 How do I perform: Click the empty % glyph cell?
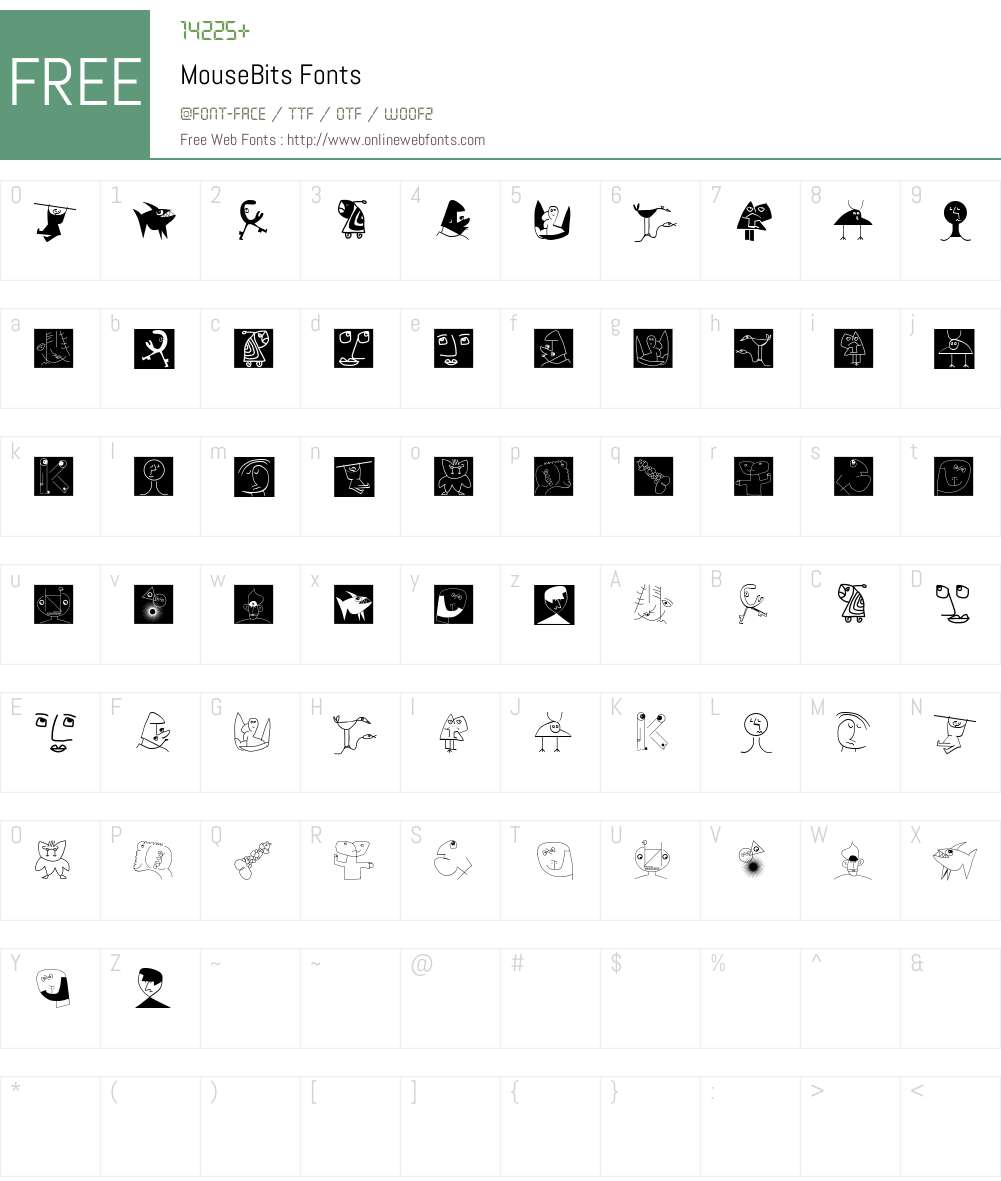click(750, 998)
